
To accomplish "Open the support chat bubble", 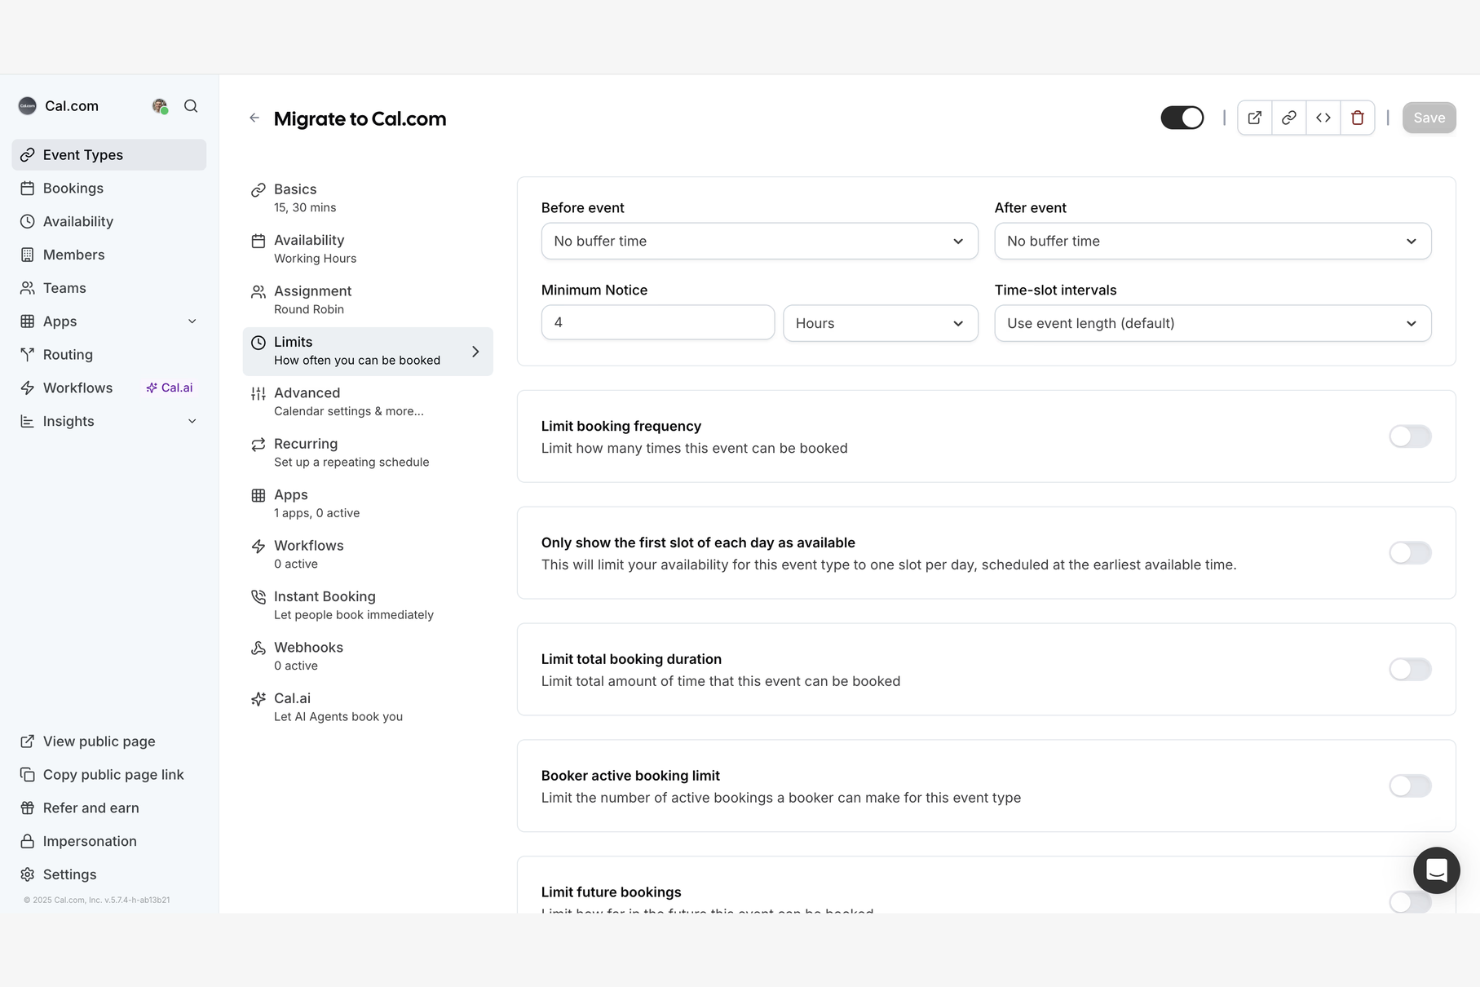I will click(x=1437, y=870).
